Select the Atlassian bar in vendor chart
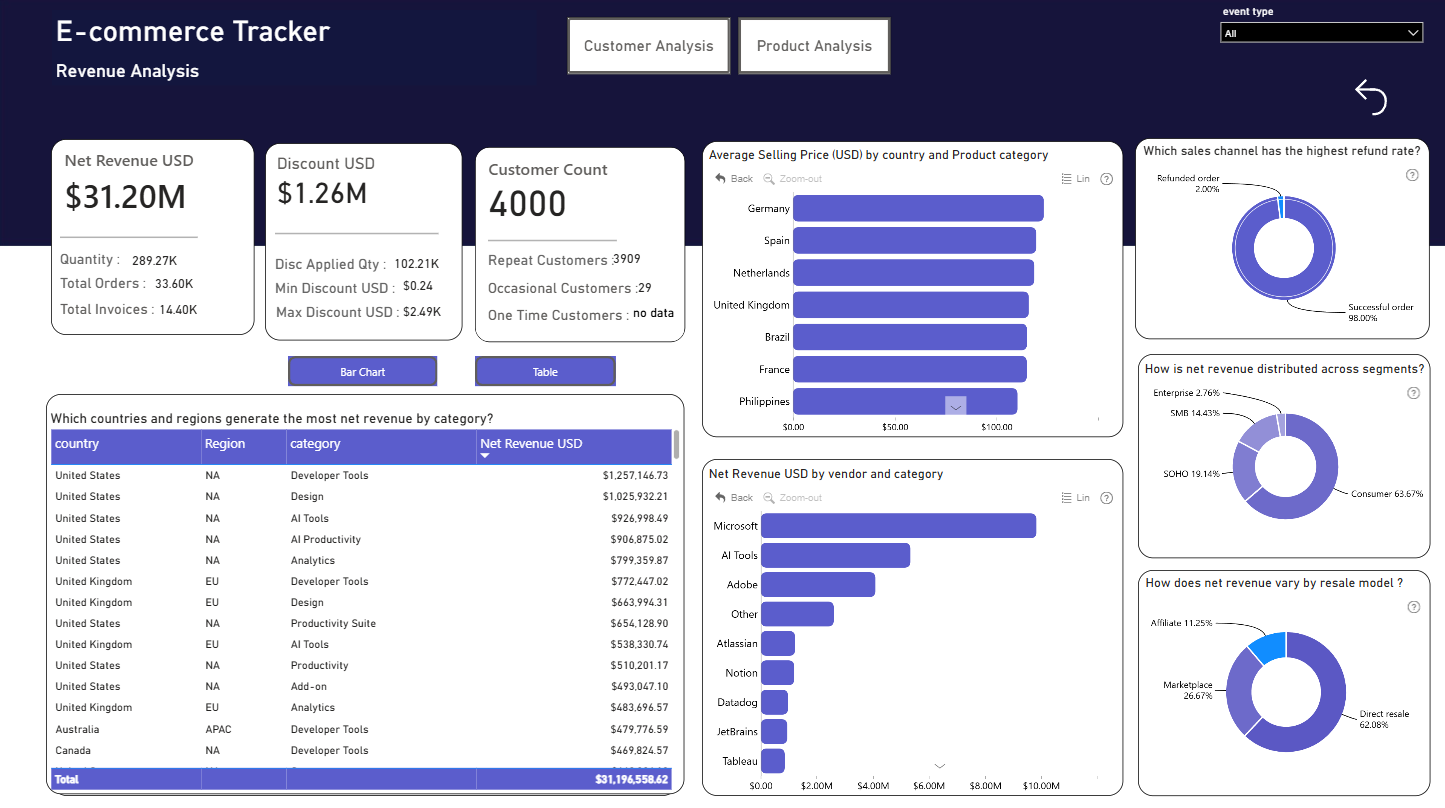The image size is (1445, 808). [778, 643]
